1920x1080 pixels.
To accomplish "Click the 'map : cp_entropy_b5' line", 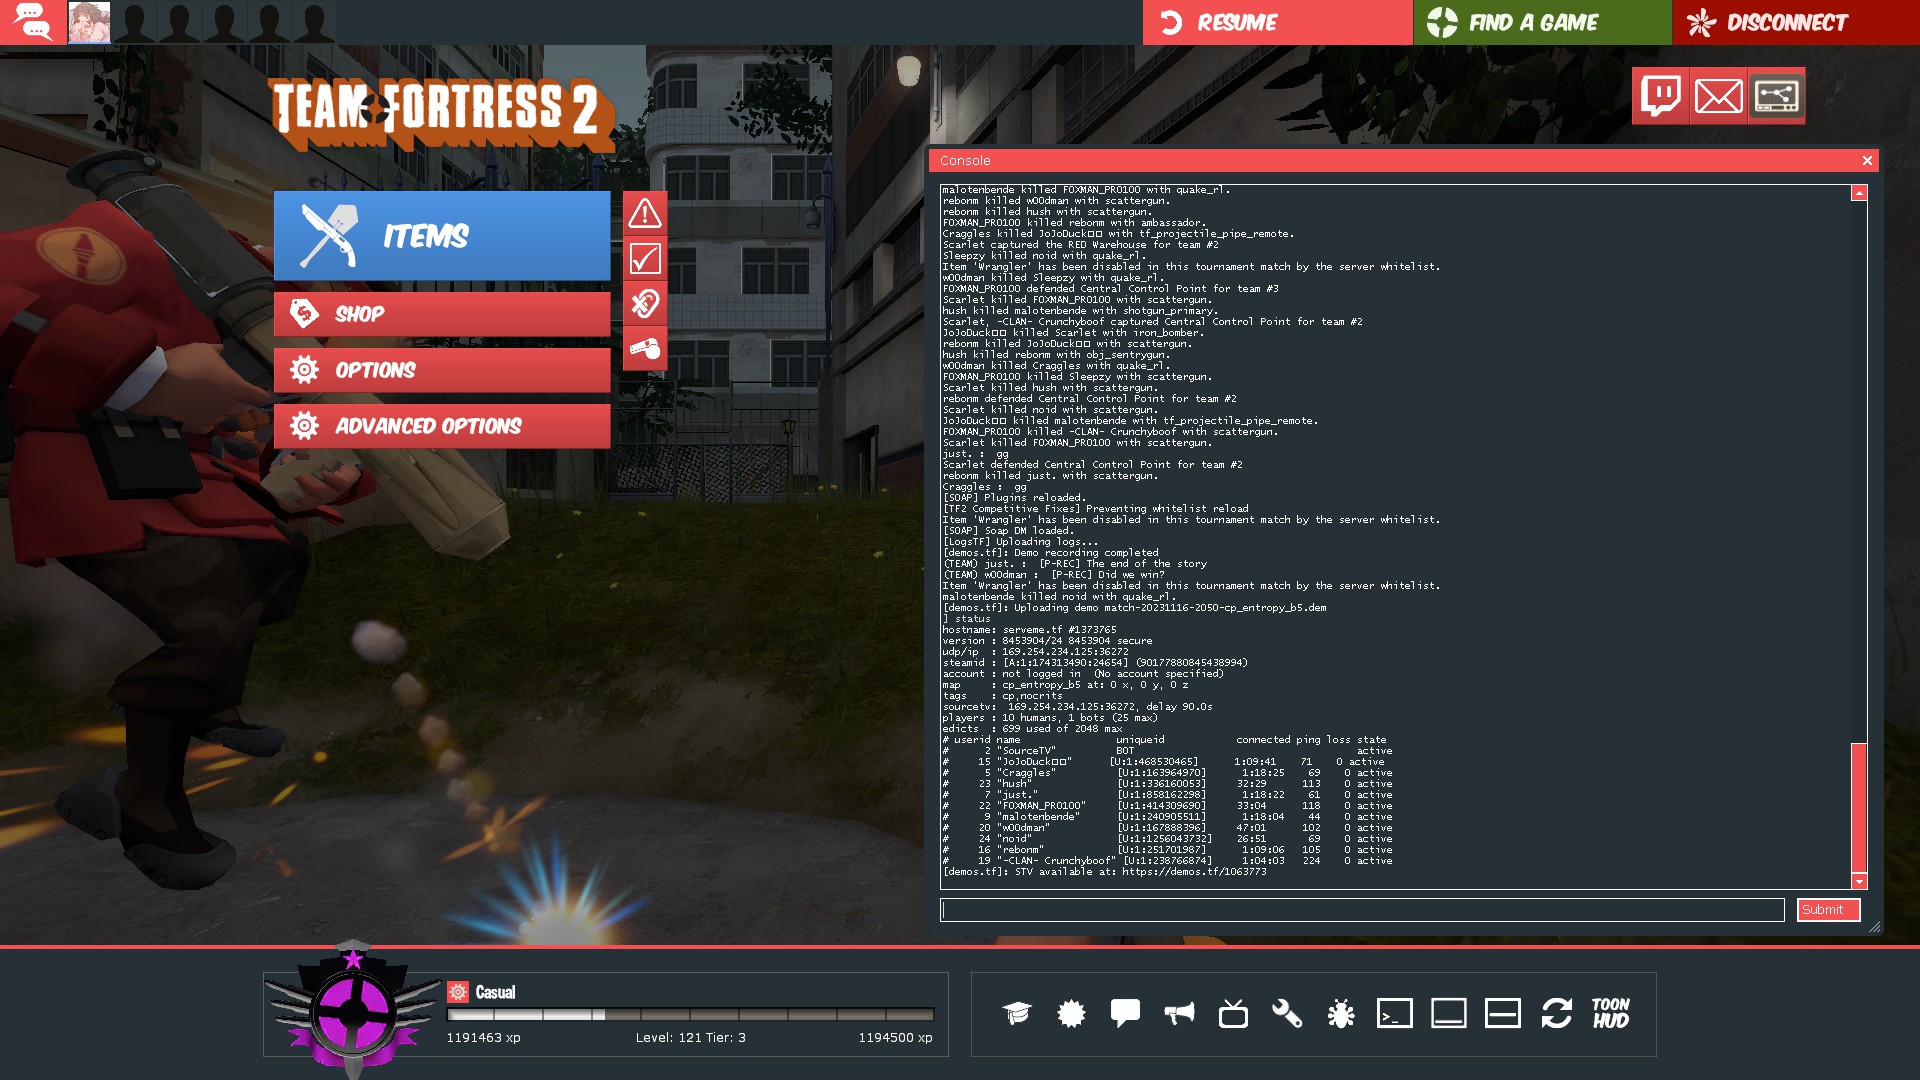I will coord(1065,685).
